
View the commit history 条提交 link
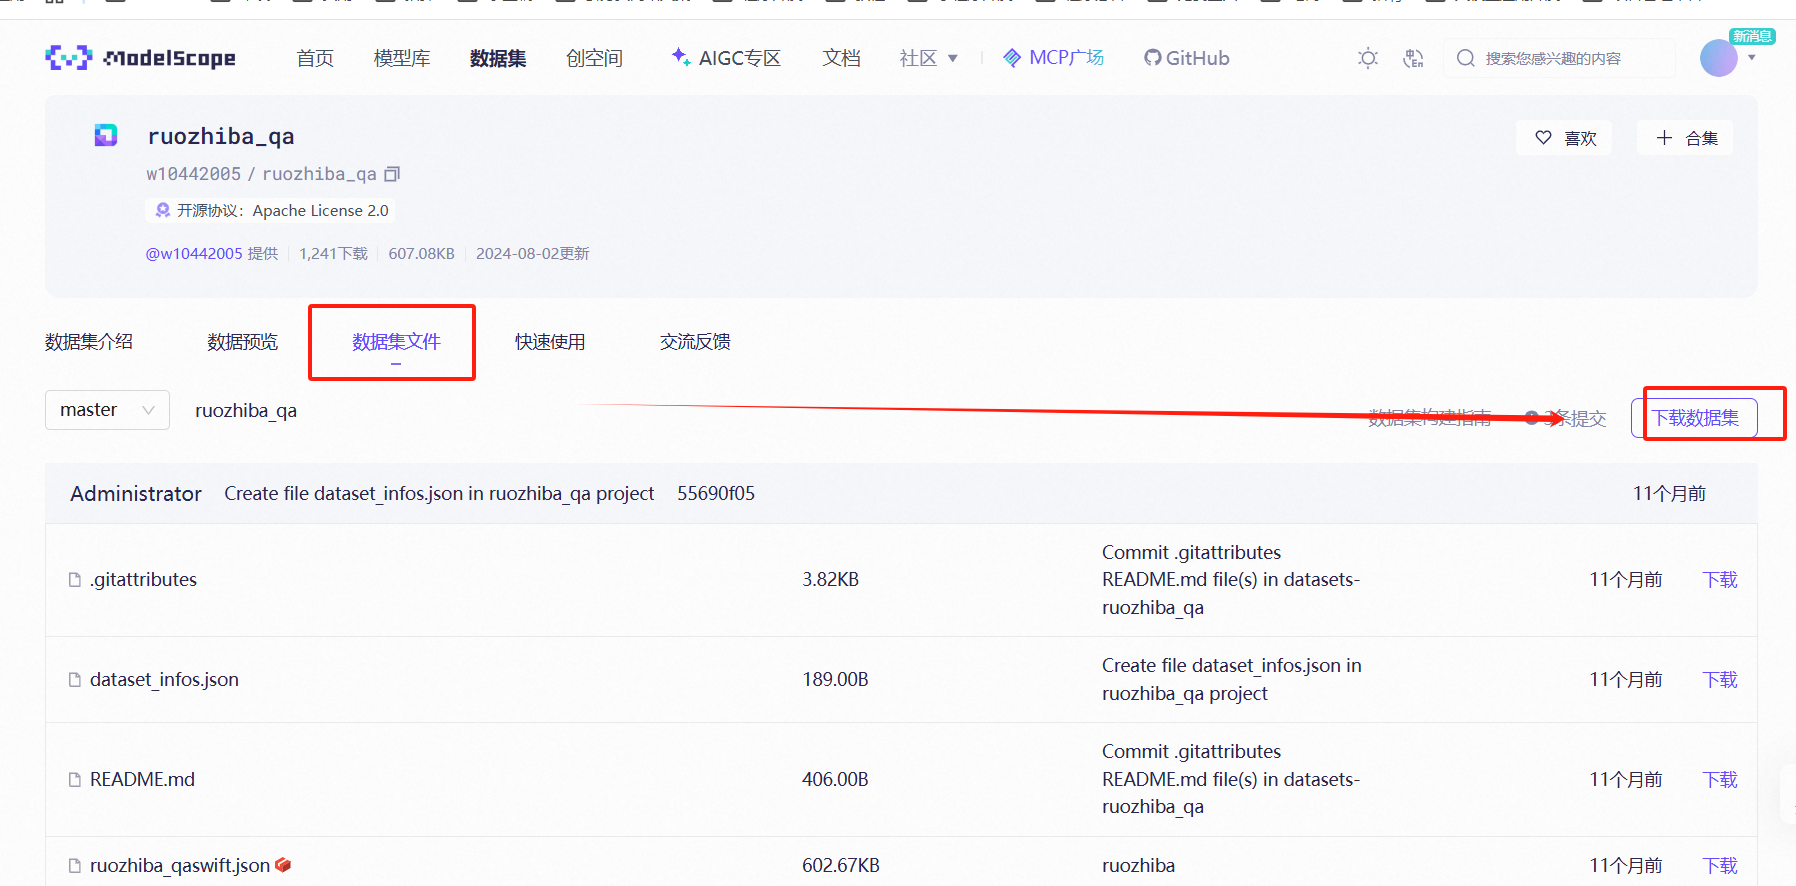(x=1566, y=418)
